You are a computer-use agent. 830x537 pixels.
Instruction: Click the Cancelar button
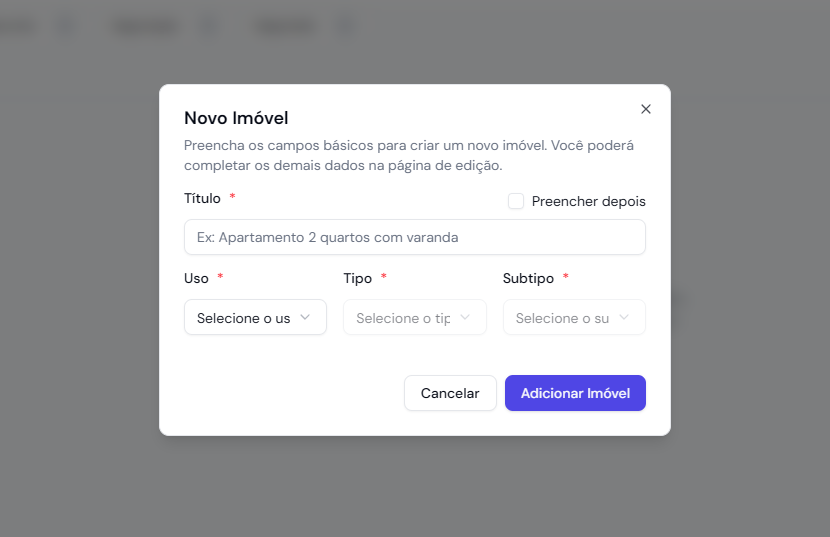[450, 393]
